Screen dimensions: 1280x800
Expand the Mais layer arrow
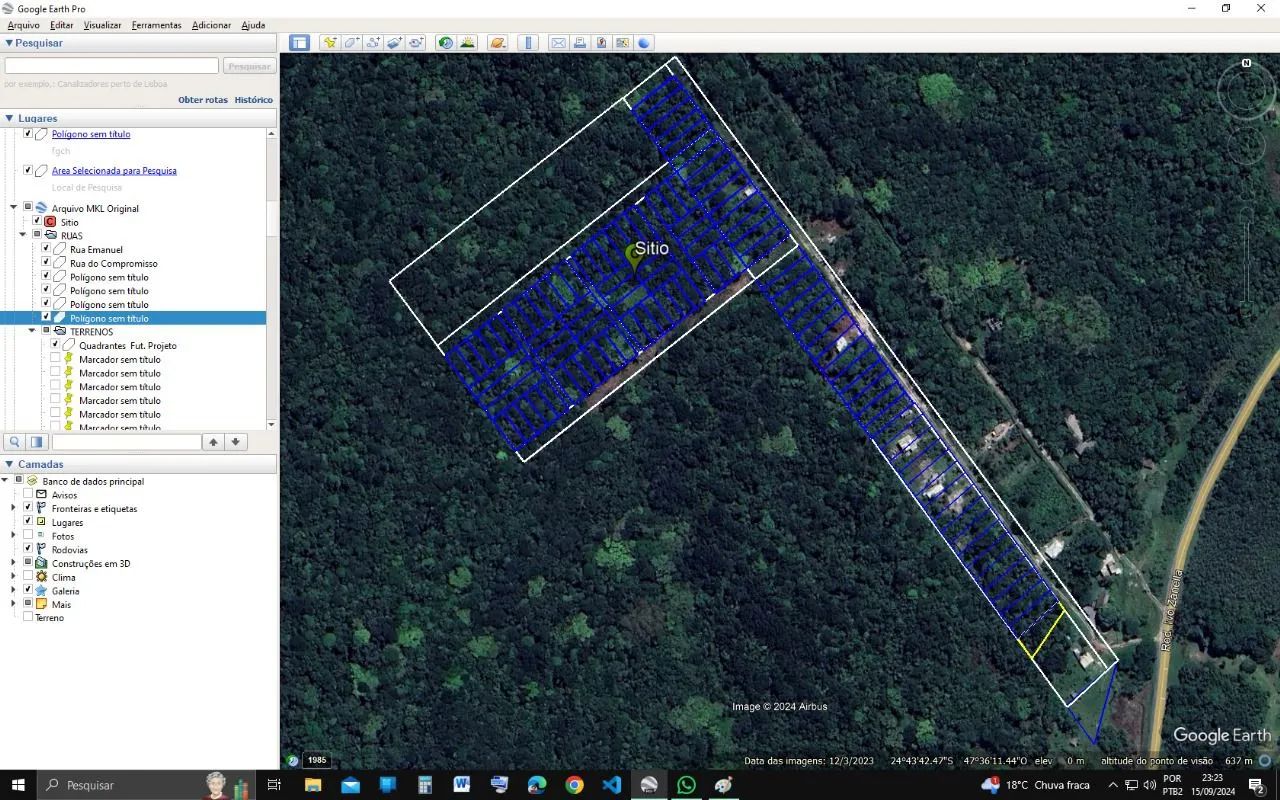[14, 604]
